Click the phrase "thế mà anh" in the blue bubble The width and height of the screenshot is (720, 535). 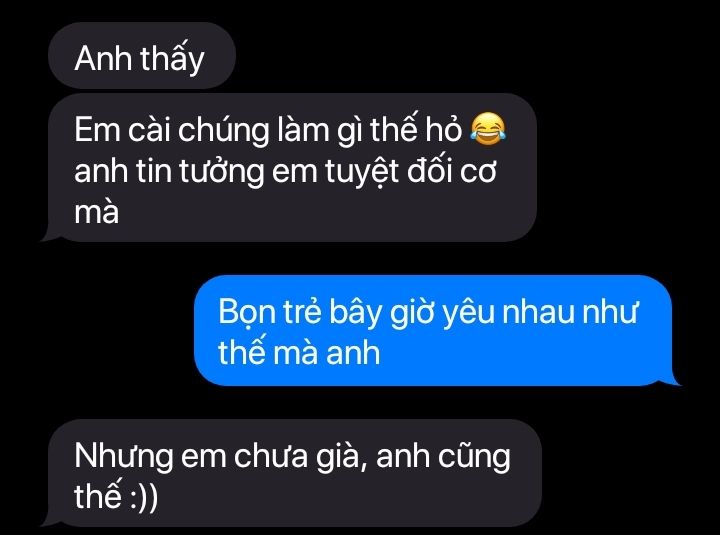click(x=299, y=353)
